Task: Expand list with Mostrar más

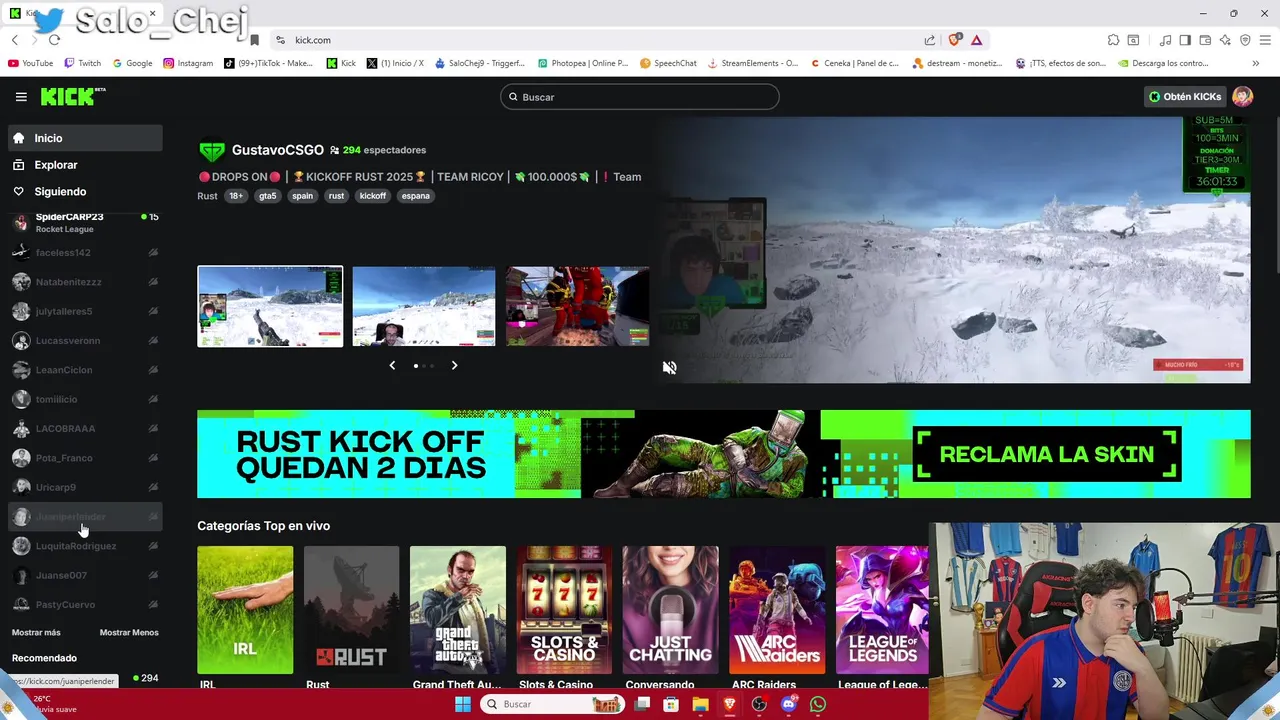Action: [x=36, y=632]
